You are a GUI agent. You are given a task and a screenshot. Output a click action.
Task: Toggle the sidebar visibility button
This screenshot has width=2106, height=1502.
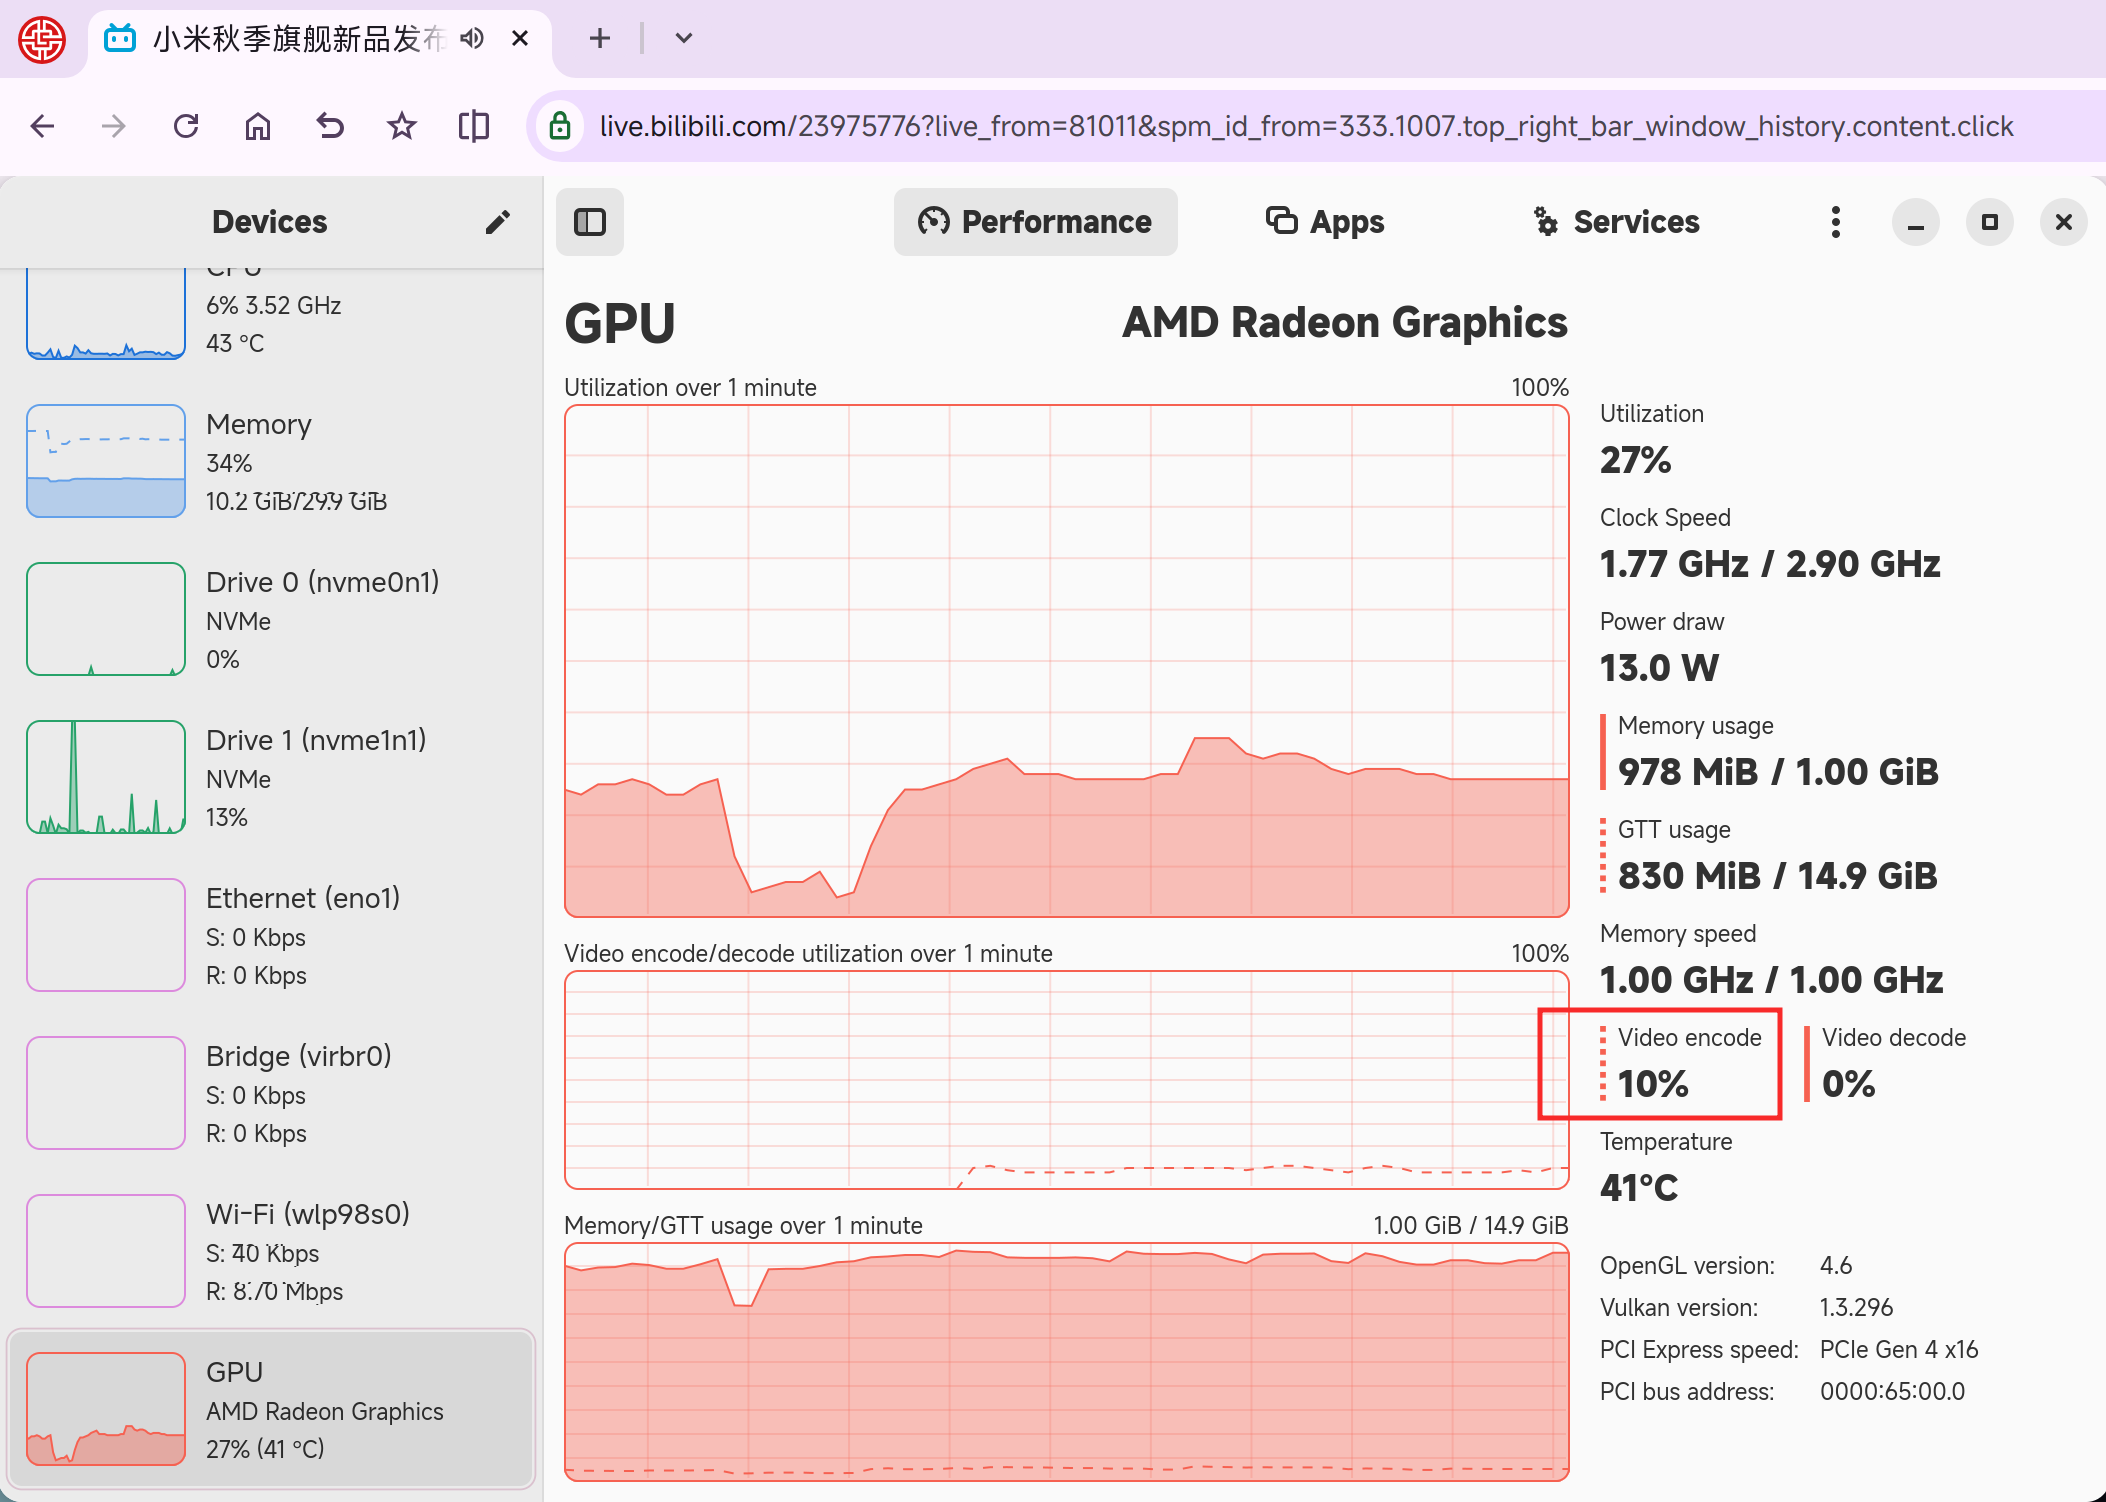tap(590, 222)
